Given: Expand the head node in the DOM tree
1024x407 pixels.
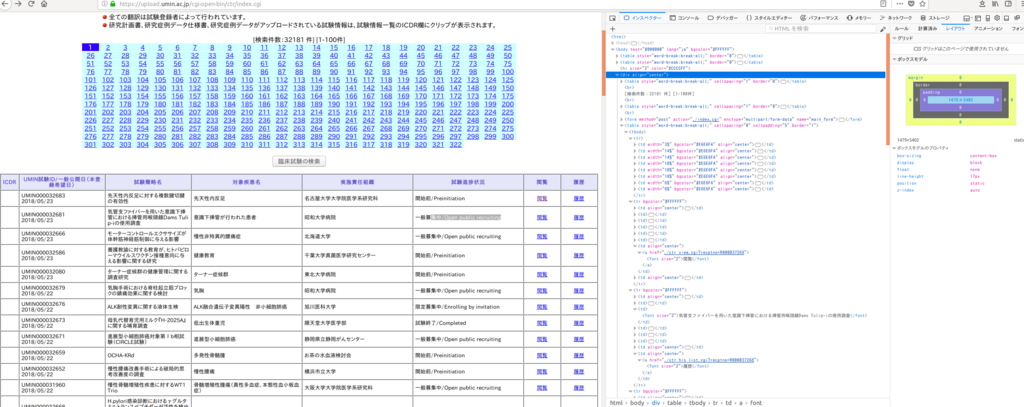Looking at the screenshot, I should coord(613,43).
